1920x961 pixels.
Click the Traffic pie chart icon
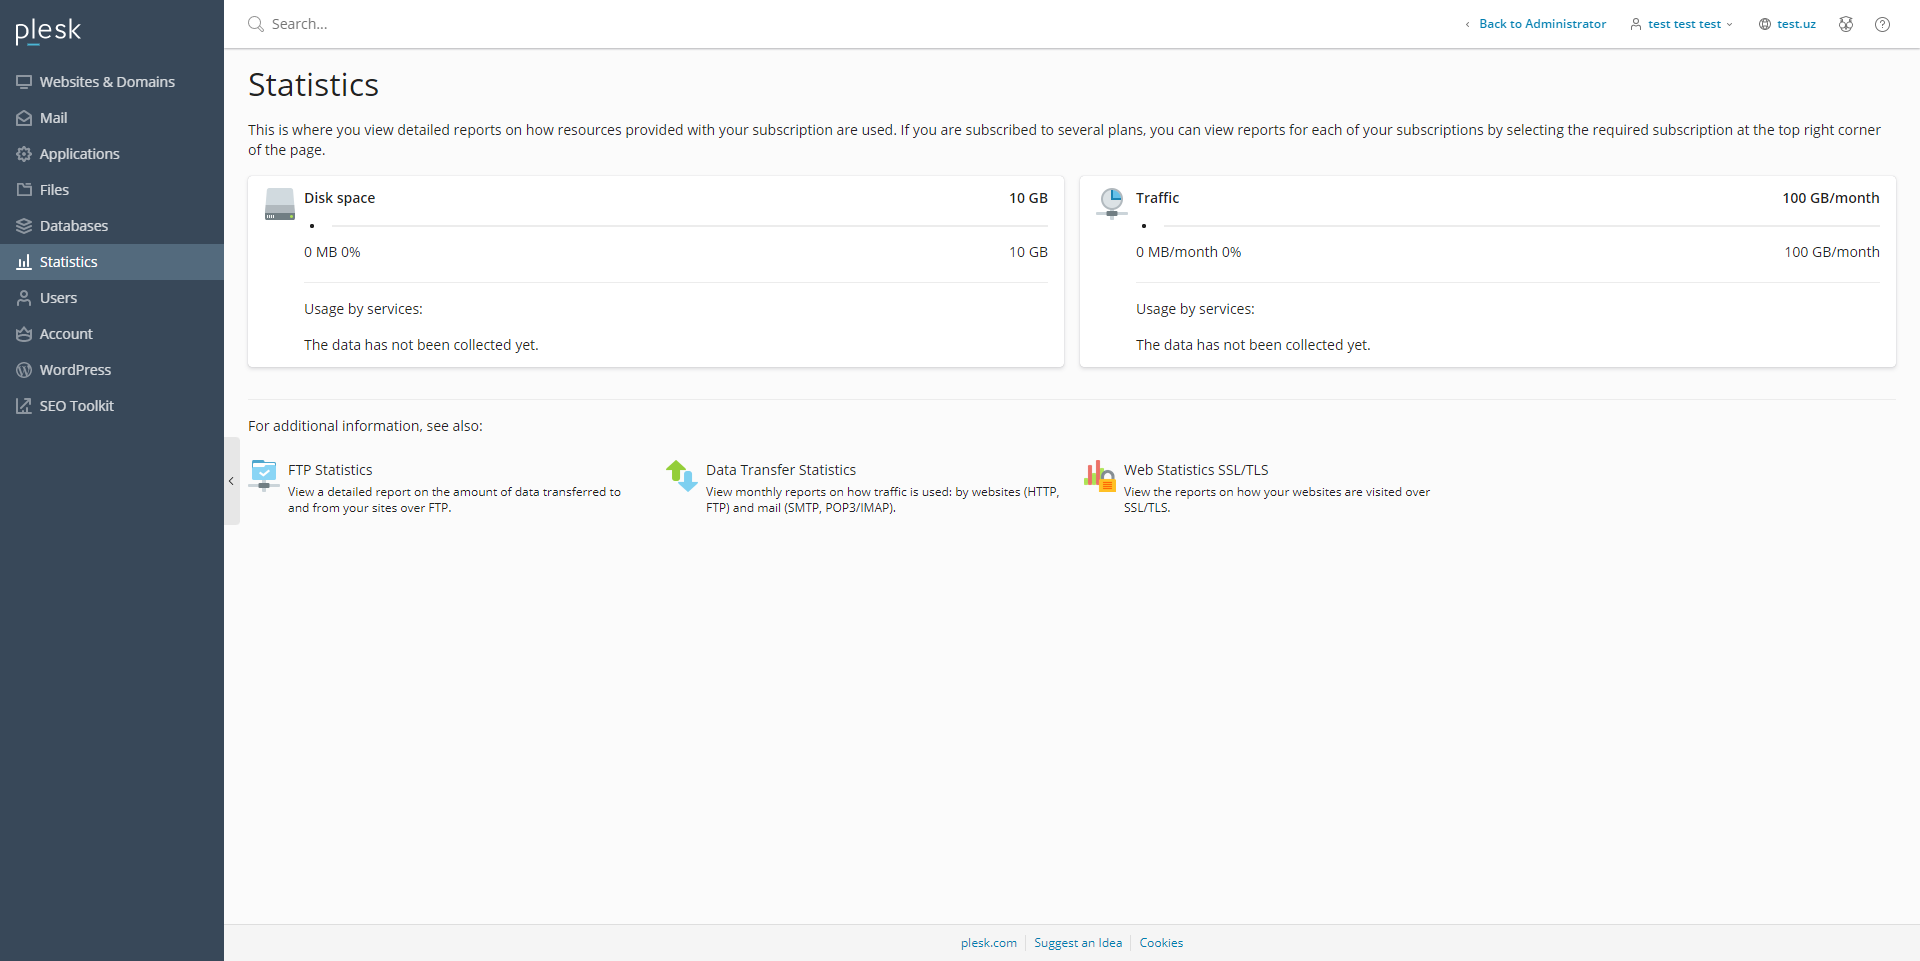tap(1111, 203)
